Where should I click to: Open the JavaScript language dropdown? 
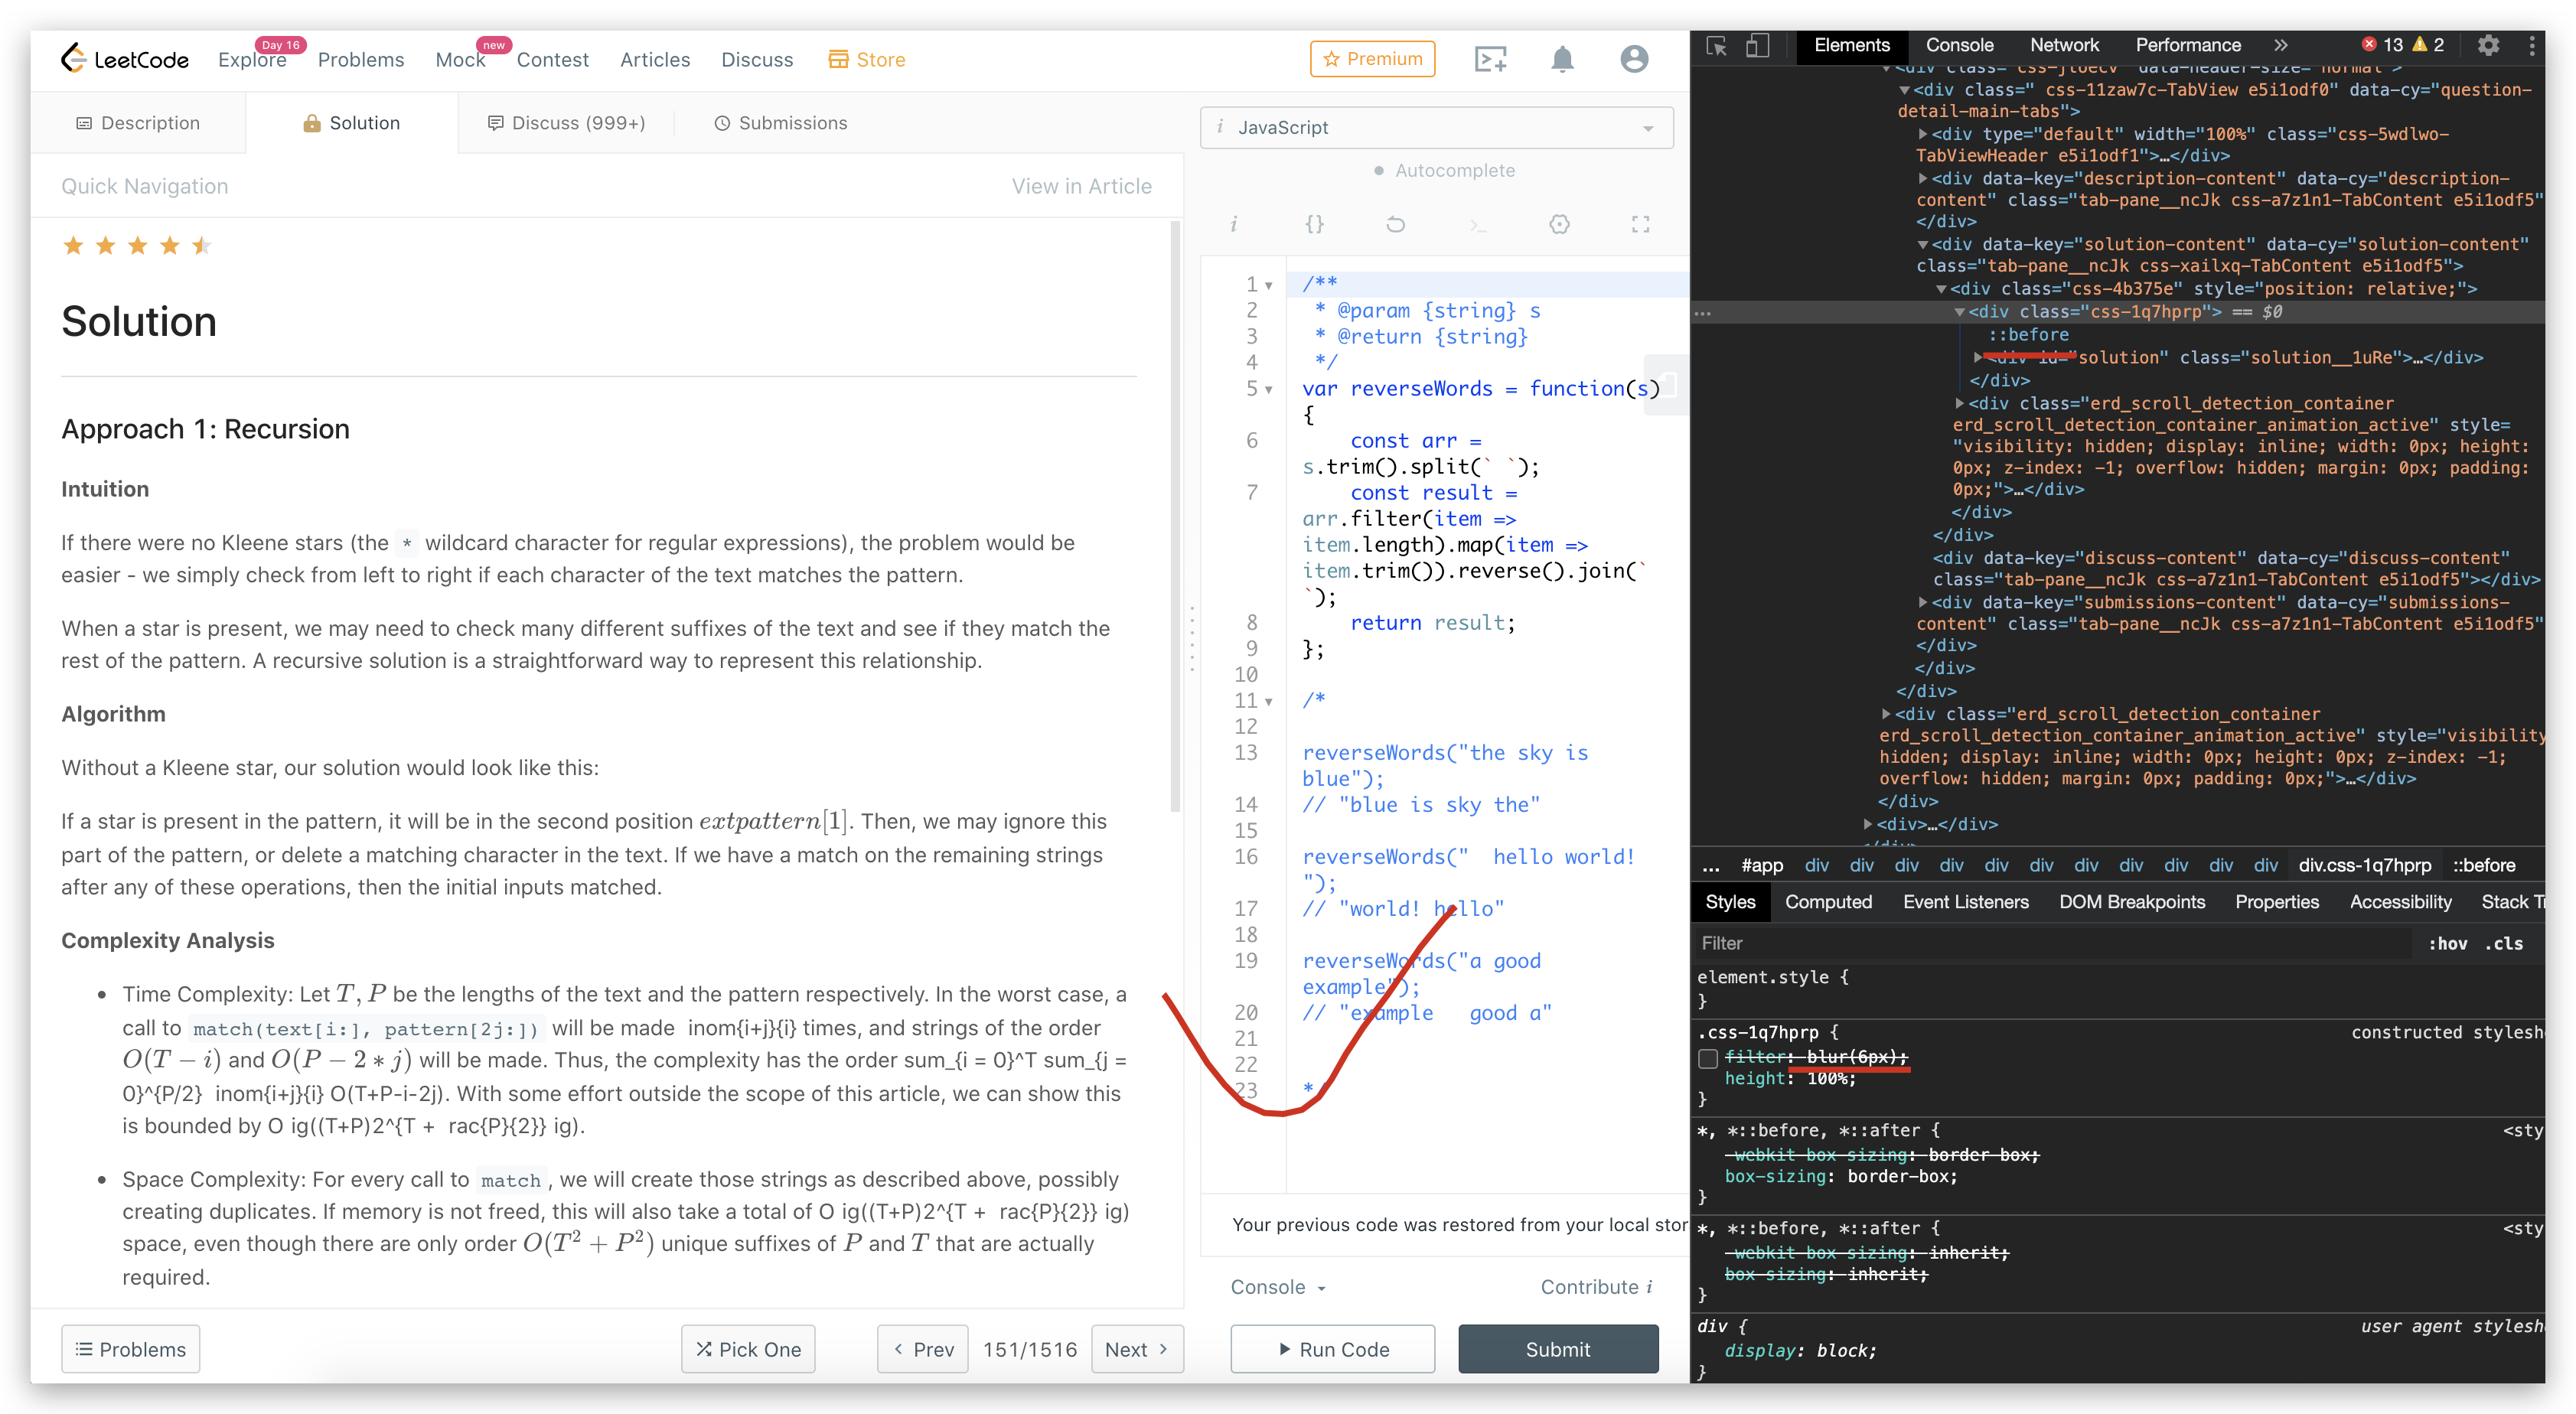(1436, 127)
